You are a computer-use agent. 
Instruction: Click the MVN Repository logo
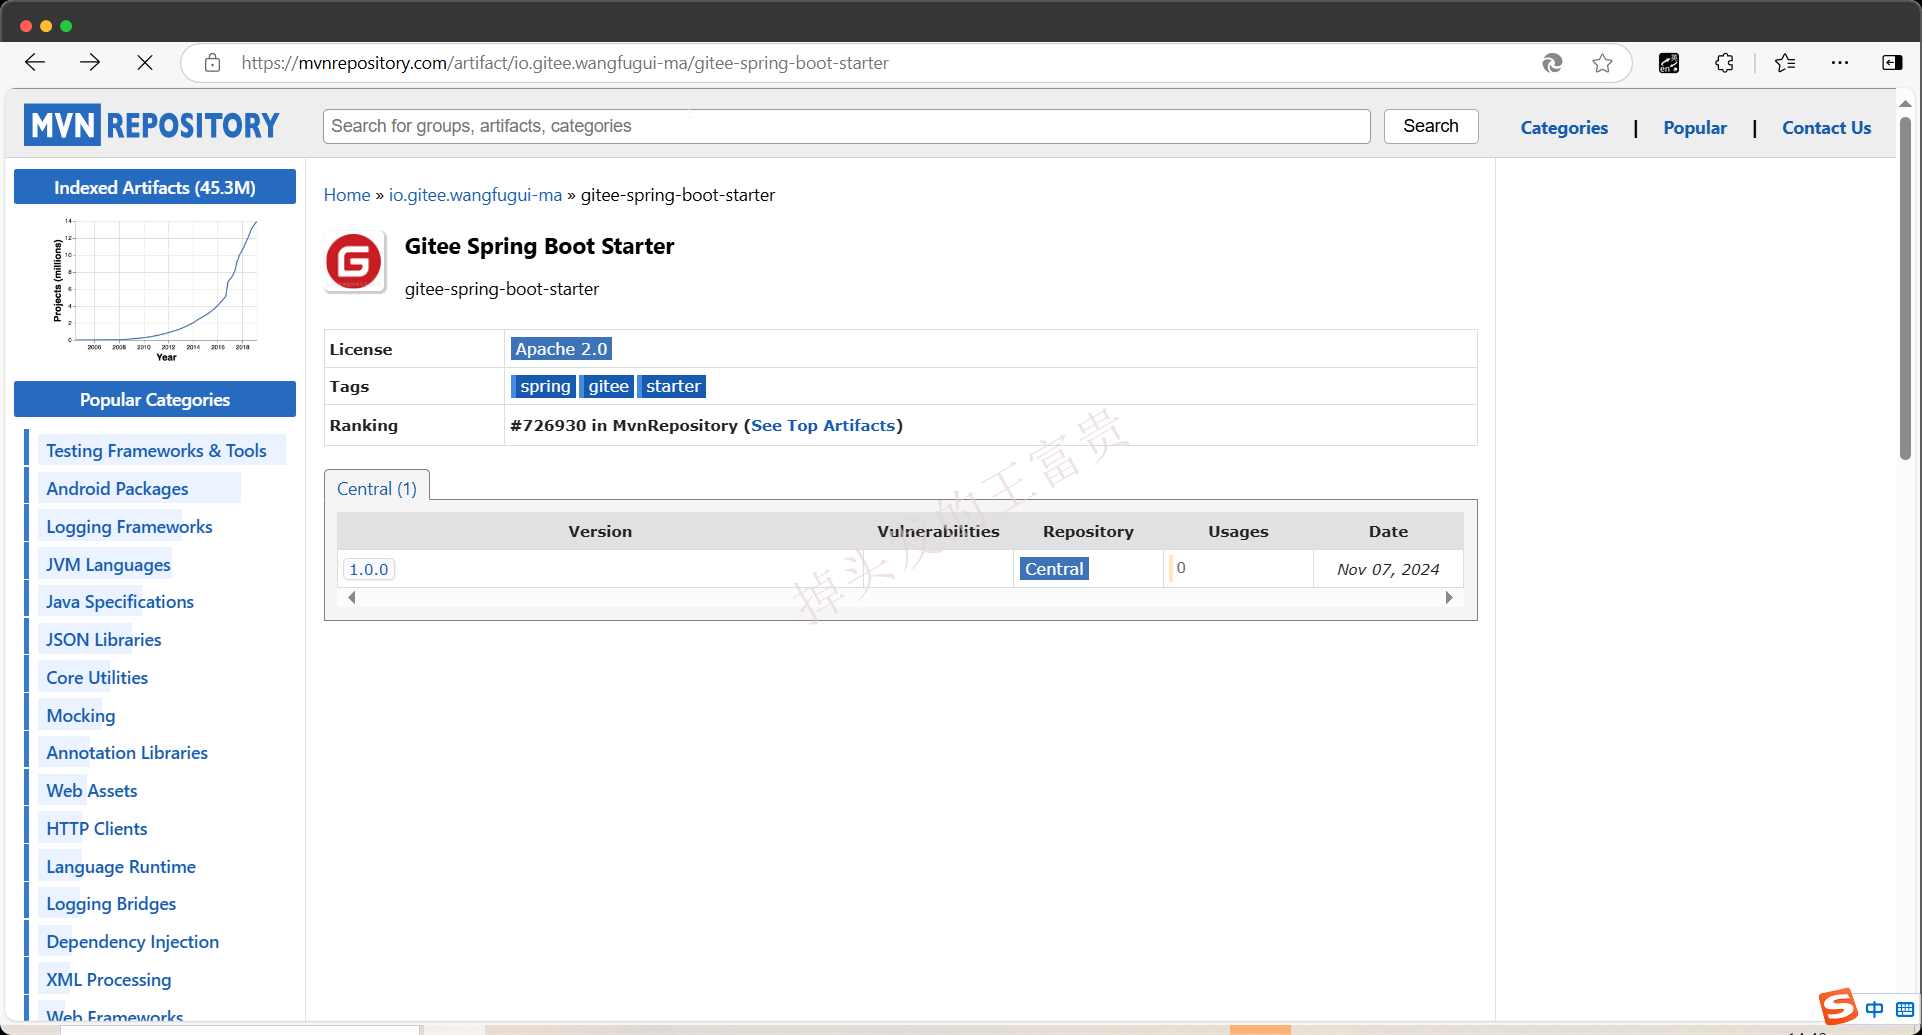click(x=152, y=125)
